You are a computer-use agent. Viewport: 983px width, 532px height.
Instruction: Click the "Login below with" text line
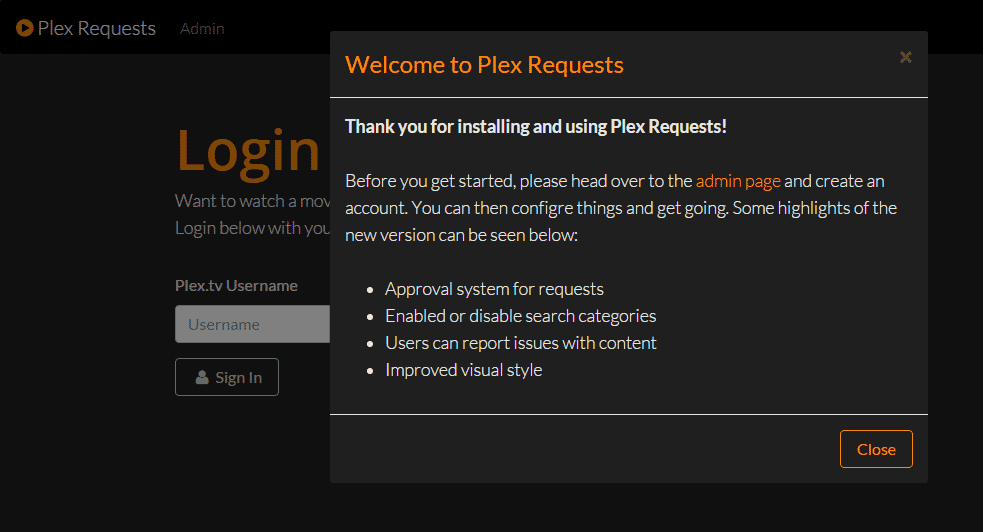click(x=252, y=228)
